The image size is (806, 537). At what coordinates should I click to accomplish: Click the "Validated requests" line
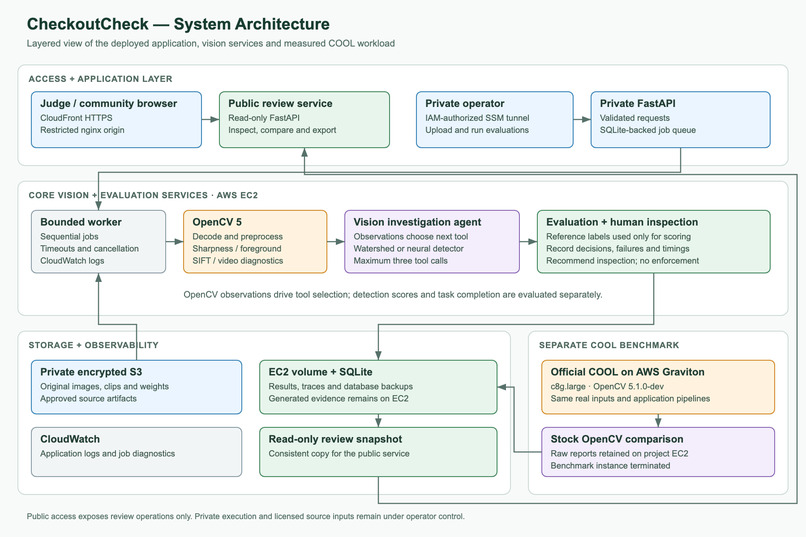[x=635, y=118]
